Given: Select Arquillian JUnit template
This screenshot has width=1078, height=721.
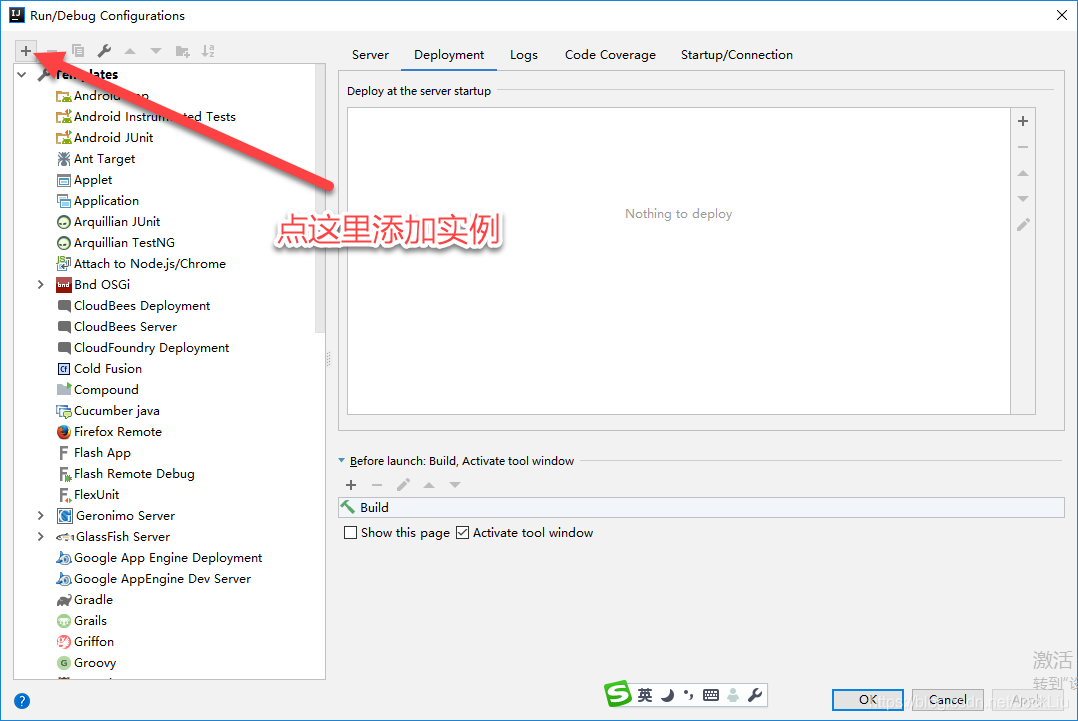Looking at the screenshot, I should click(108, 222).
